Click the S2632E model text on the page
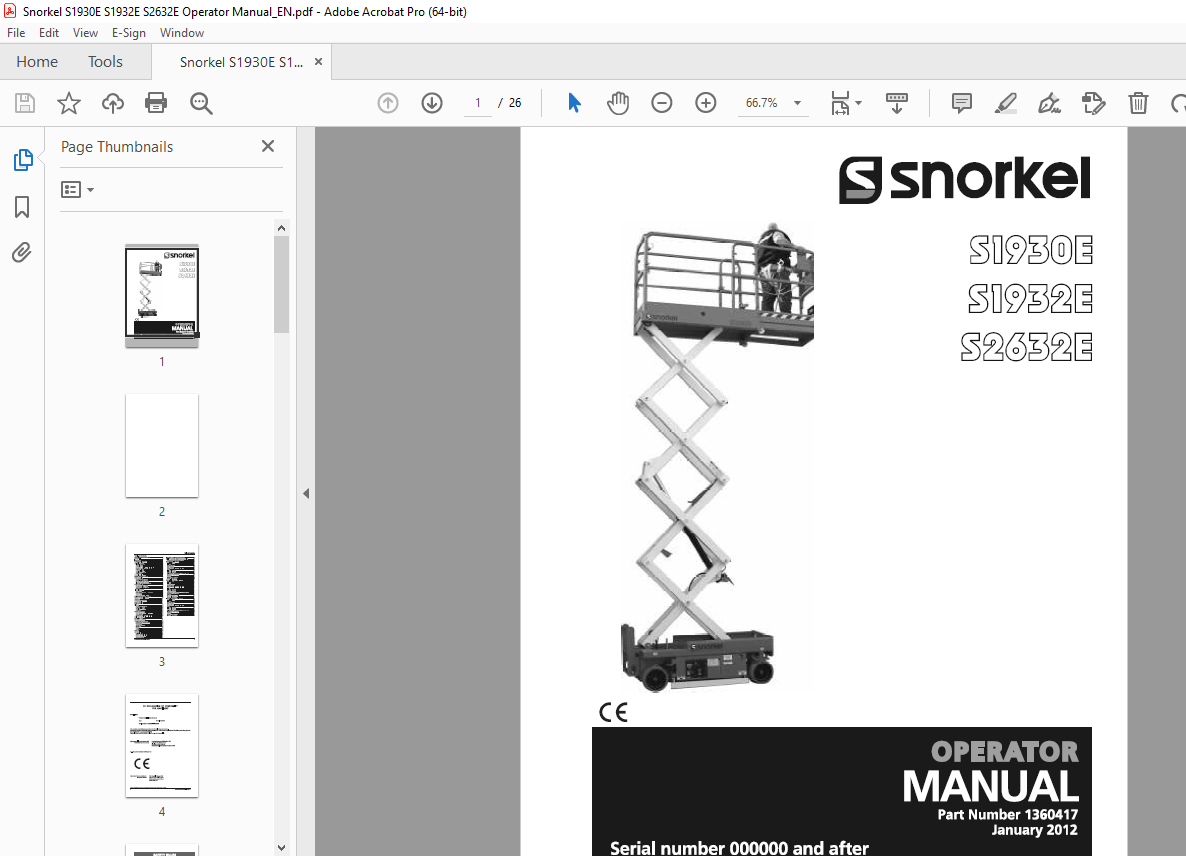 pyautogui.click(x=1027, y=347)
